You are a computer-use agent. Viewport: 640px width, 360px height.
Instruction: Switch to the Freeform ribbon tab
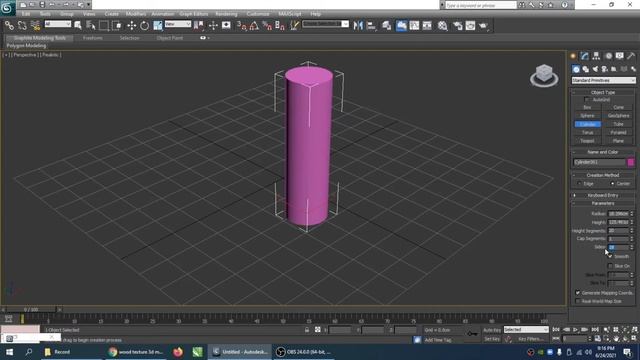pos(93,38)
